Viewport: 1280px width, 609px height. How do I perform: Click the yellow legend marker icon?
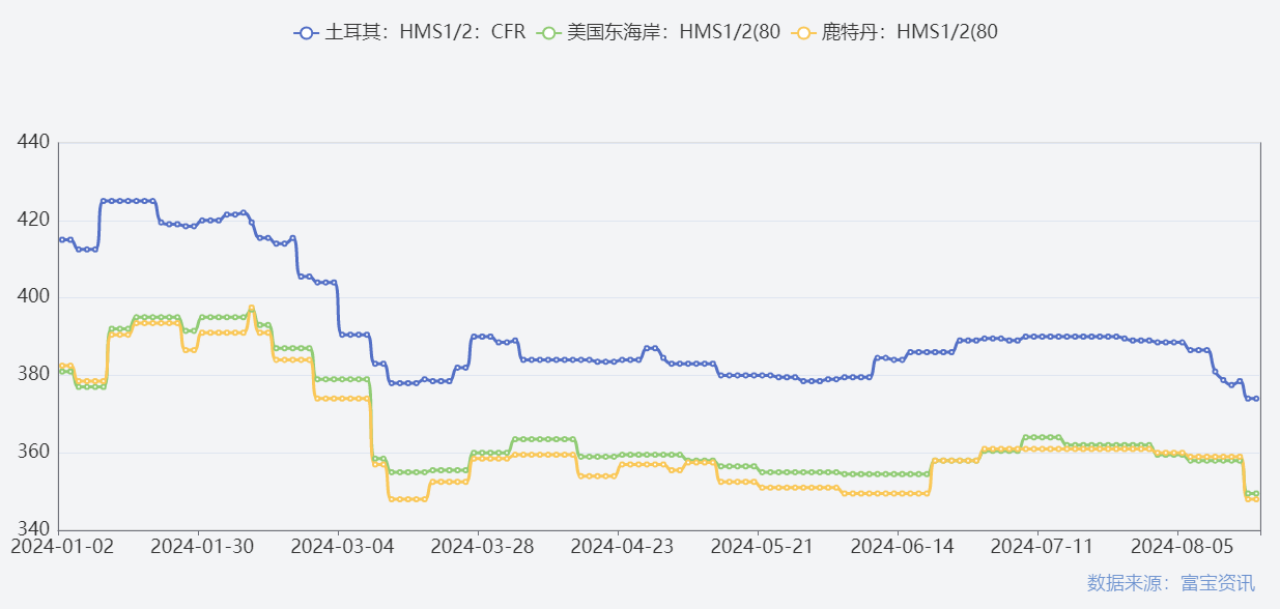(x=803, y=33)
